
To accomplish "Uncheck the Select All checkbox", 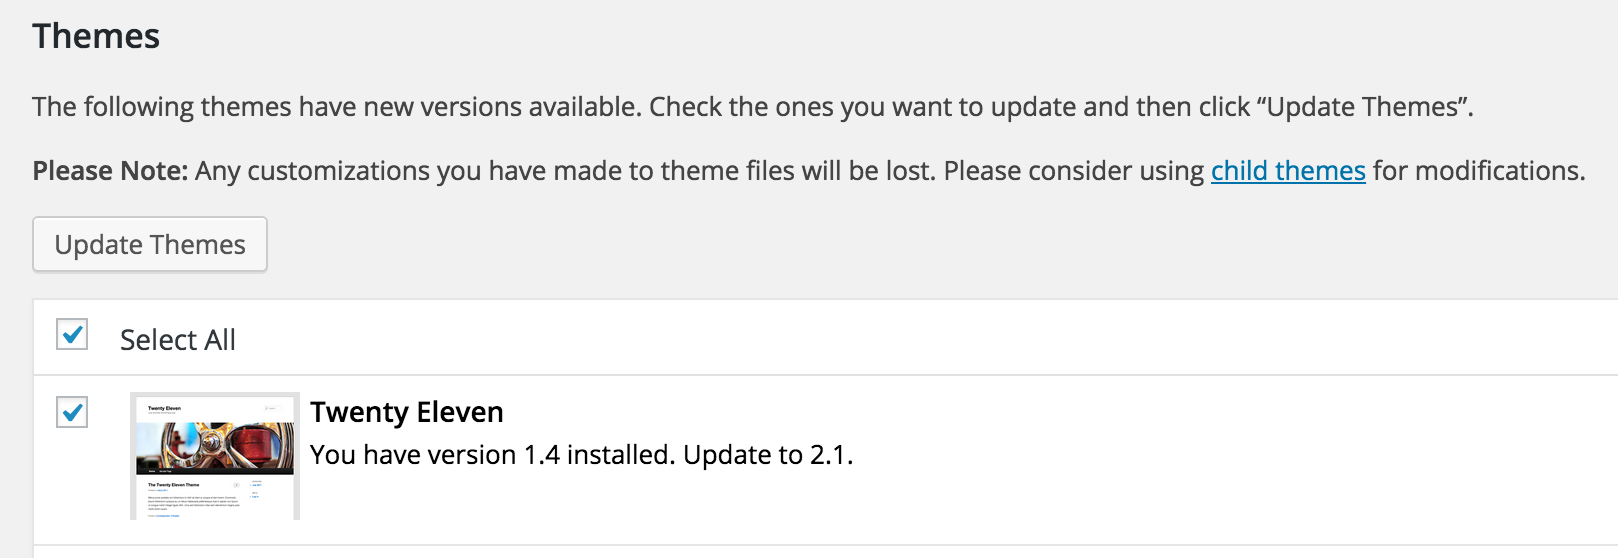I will [x=72, y=334].
